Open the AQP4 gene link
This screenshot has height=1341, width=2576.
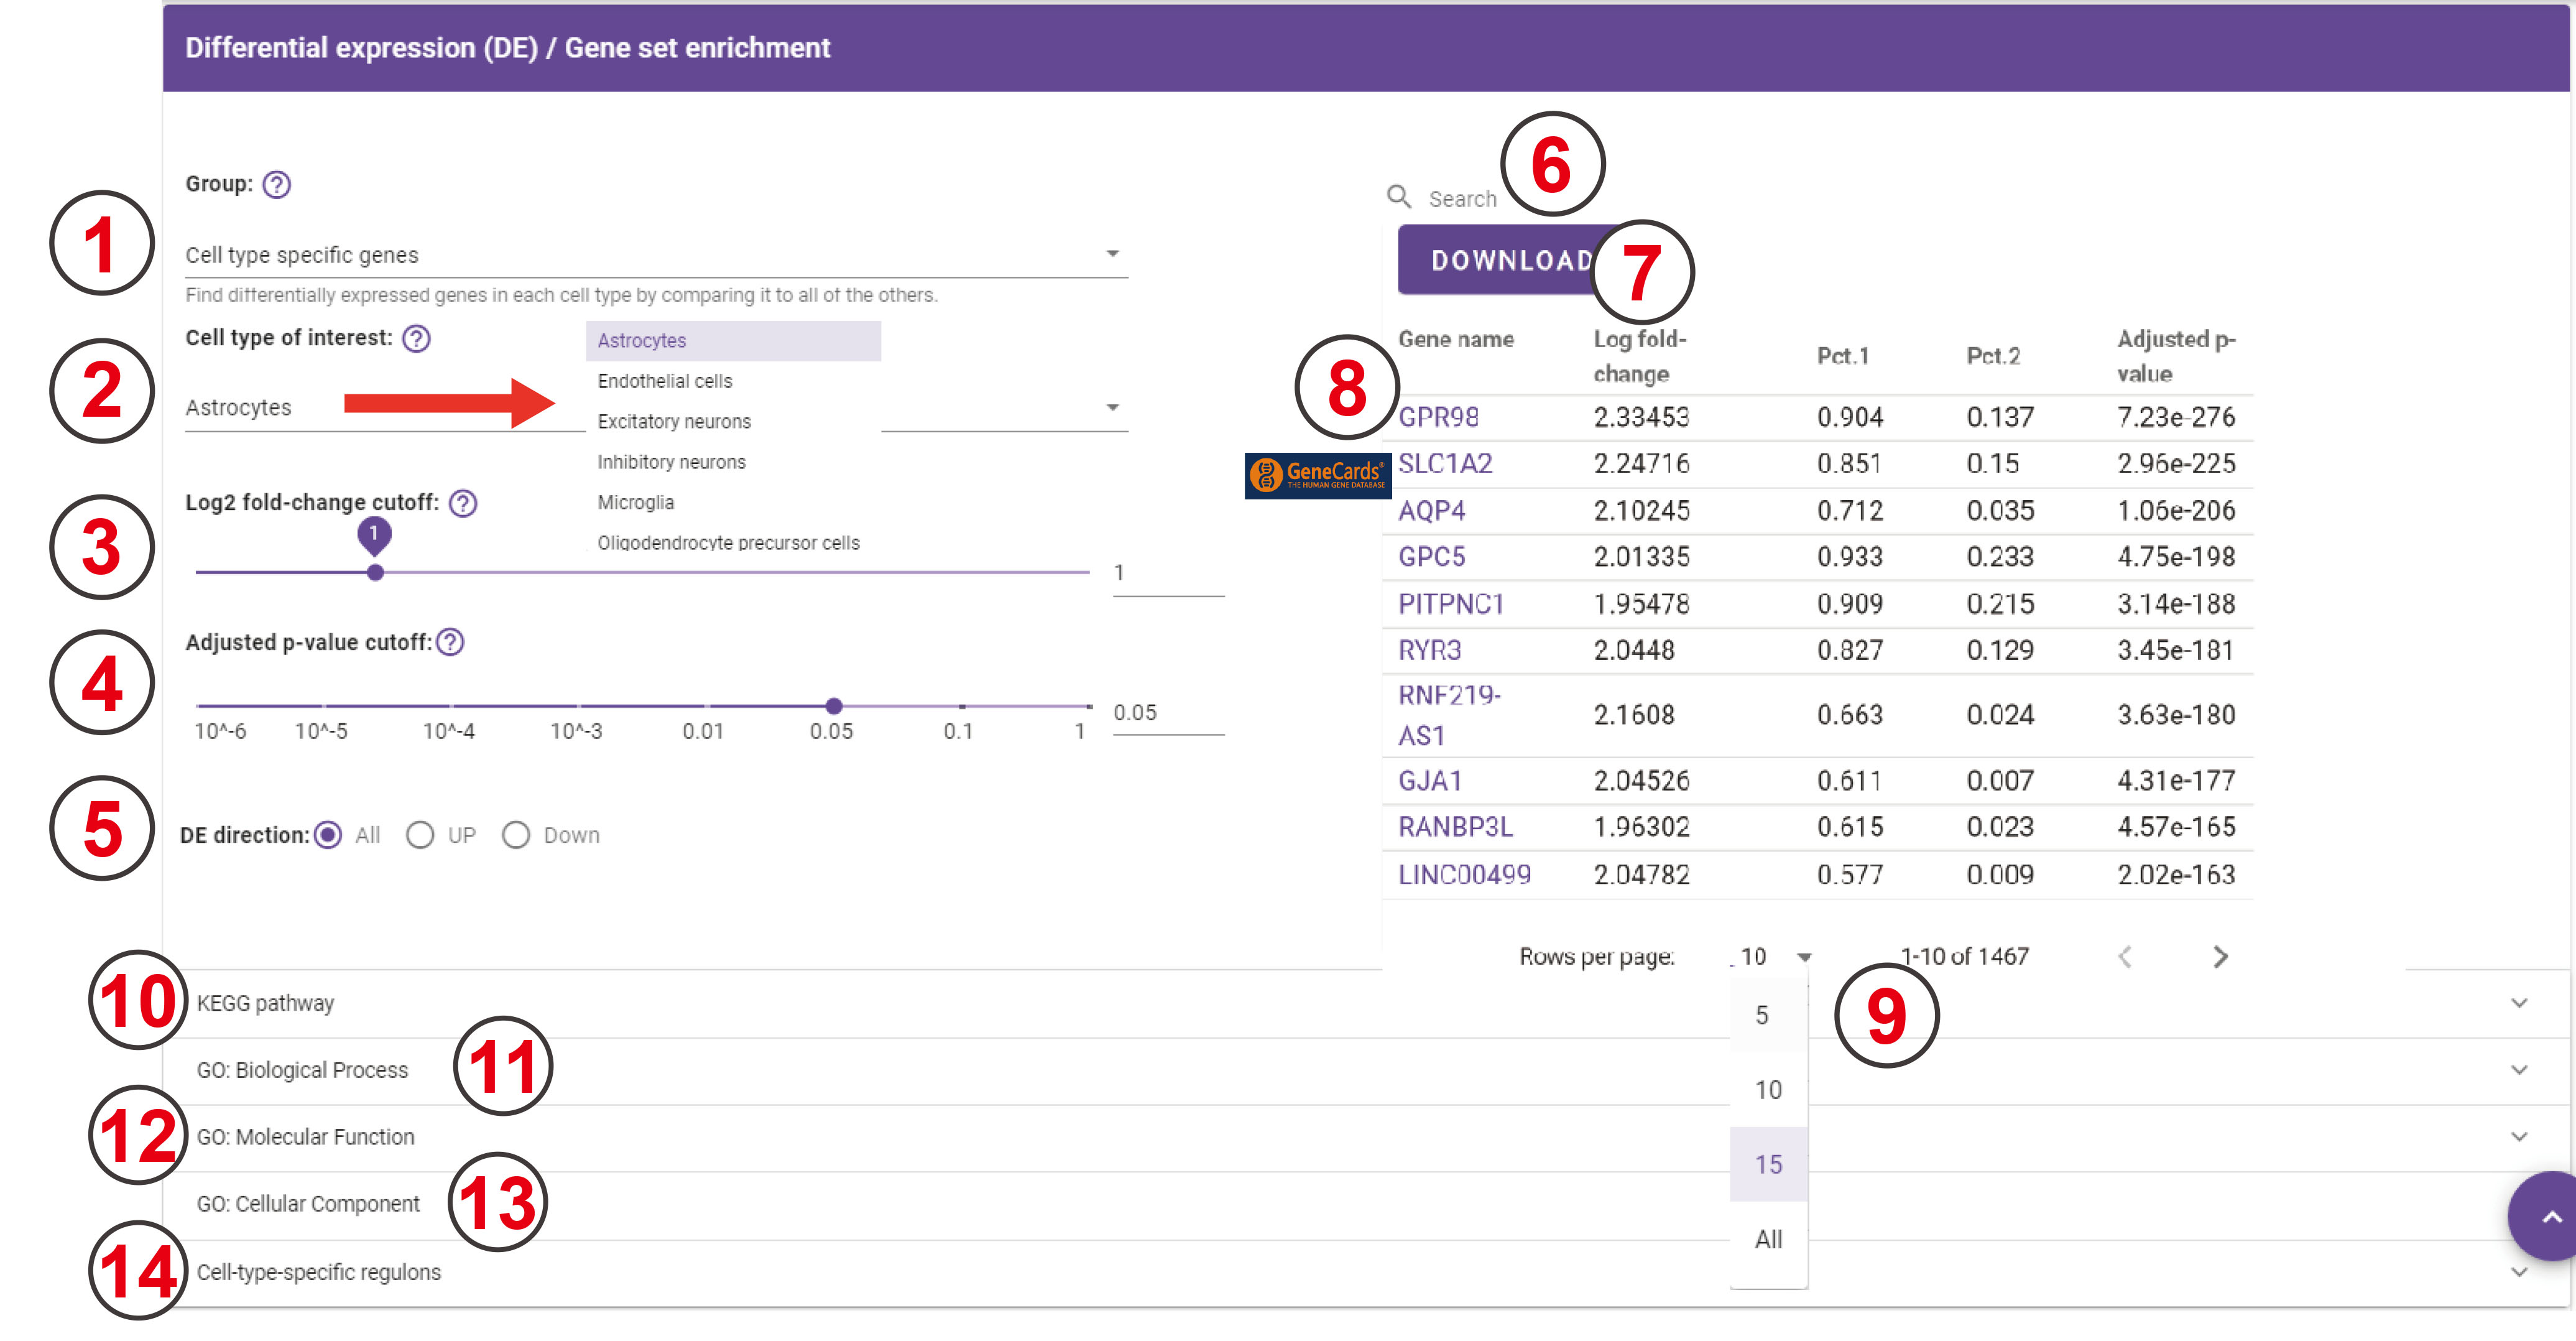[x=1431, y=511]
